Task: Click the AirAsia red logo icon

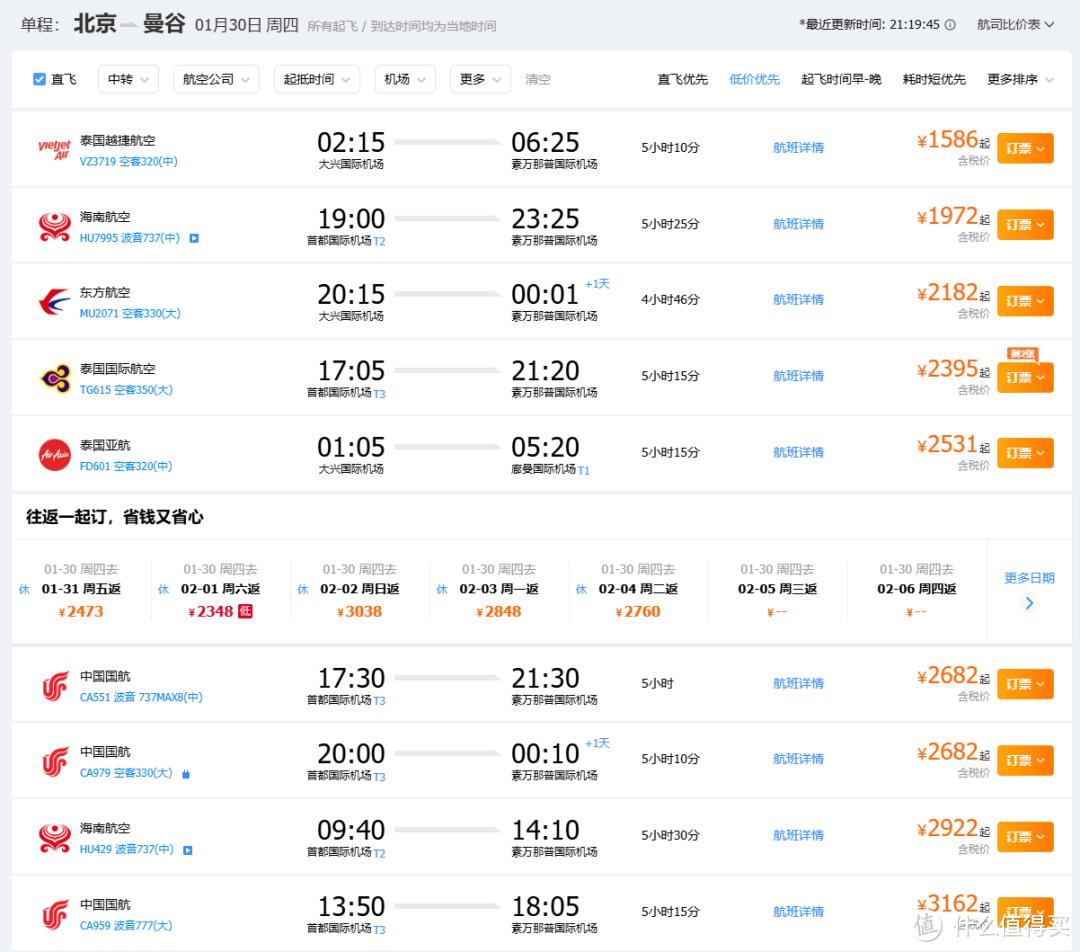Action: point(54,454)
